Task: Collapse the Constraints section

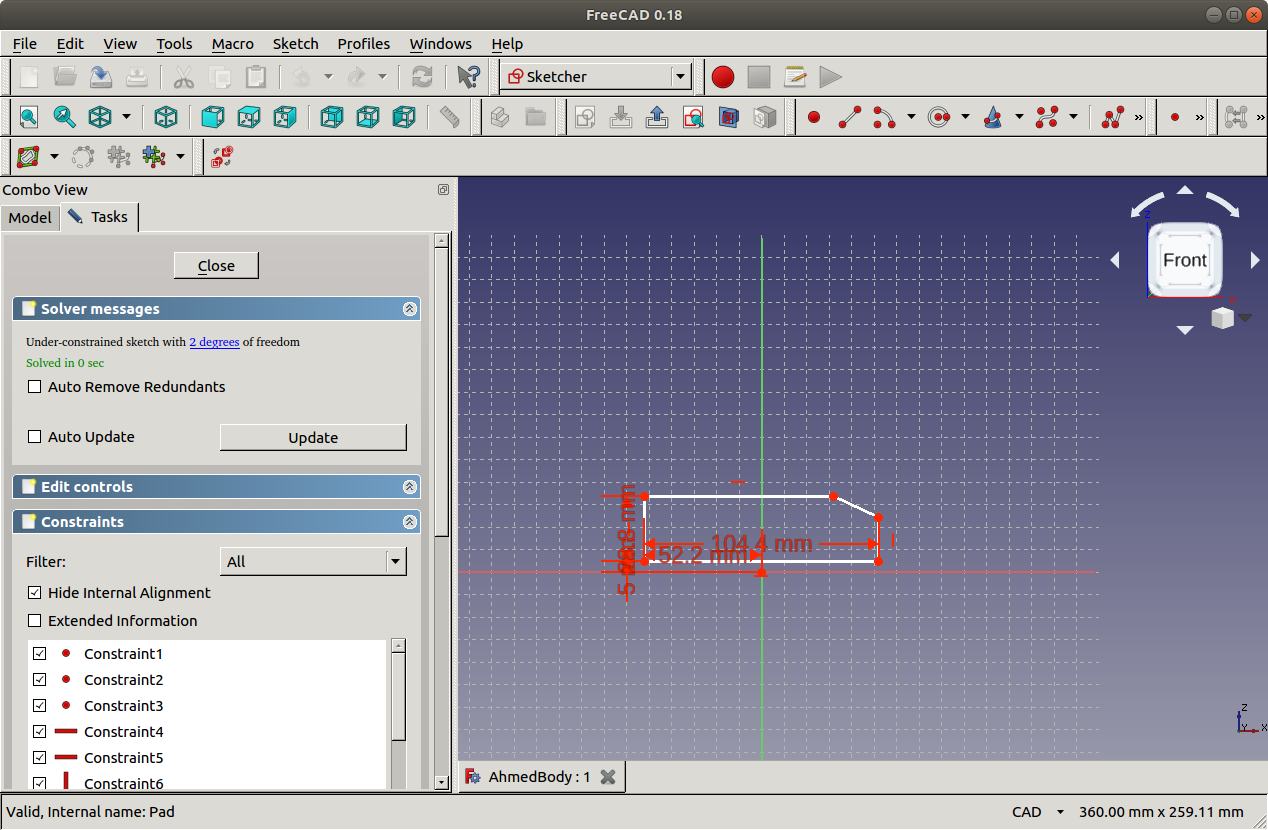Action: 409,522
